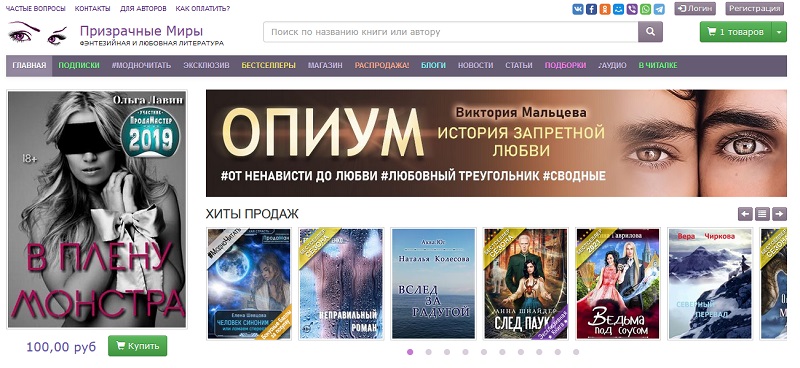Viewport: 800px width, 368px height.
Task: Show previous bestsellers with left arrow
Action: [x=745, y=214]
